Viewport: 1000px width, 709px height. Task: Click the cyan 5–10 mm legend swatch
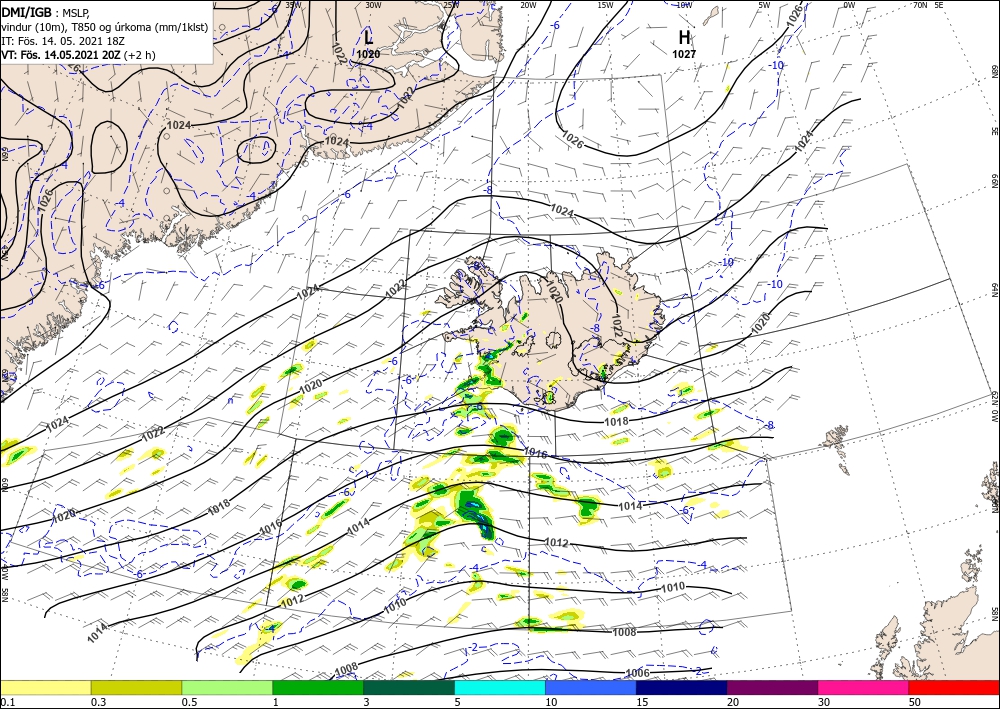500,688
